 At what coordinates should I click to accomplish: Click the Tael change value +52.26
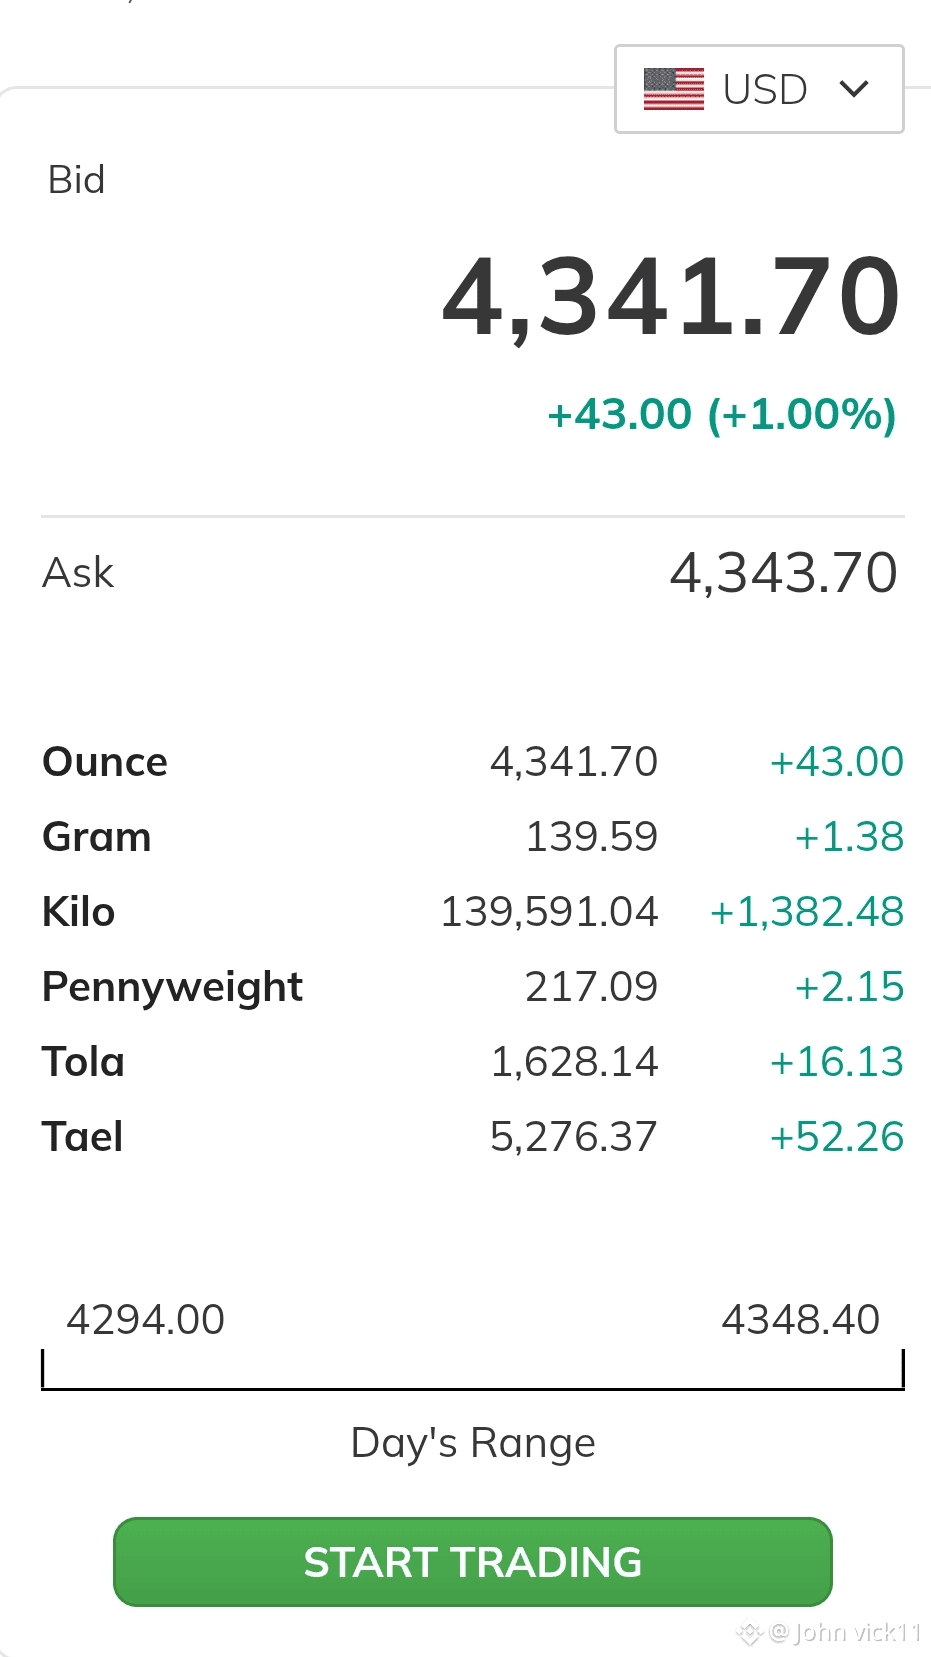pyautogui.click(x=837, y=1137)
